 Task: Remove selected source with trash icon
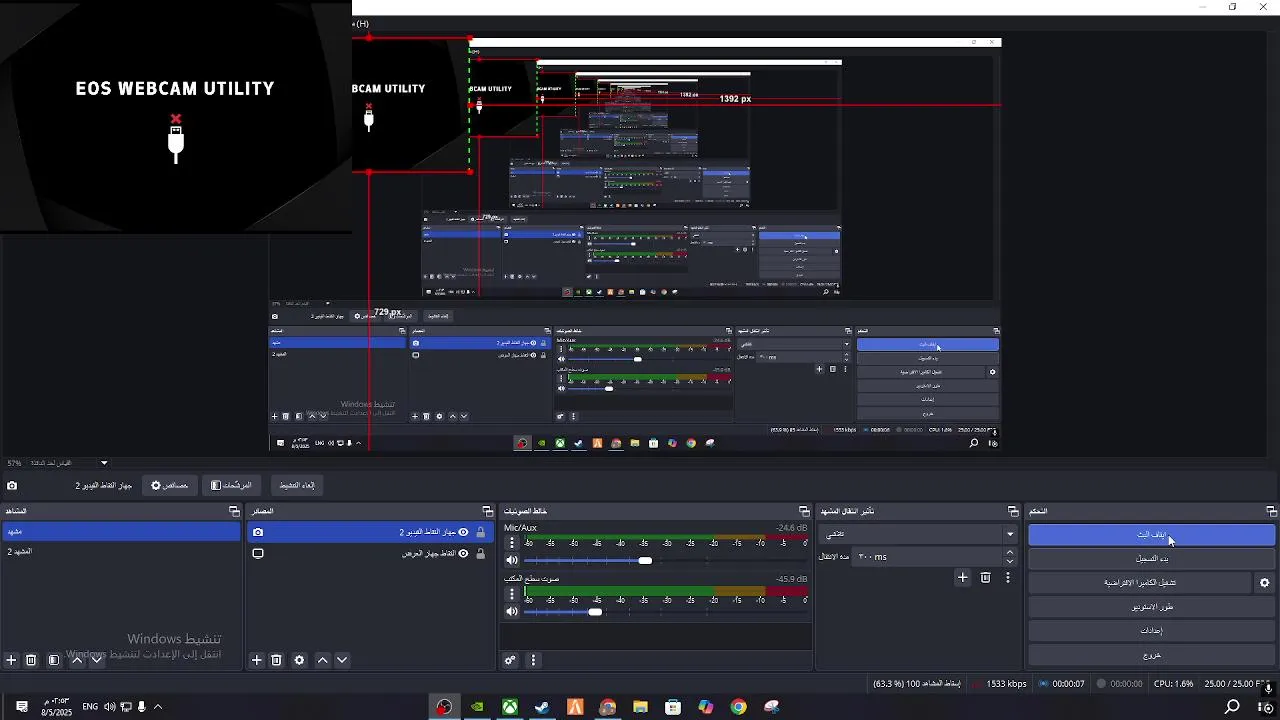tap(276, 660)
